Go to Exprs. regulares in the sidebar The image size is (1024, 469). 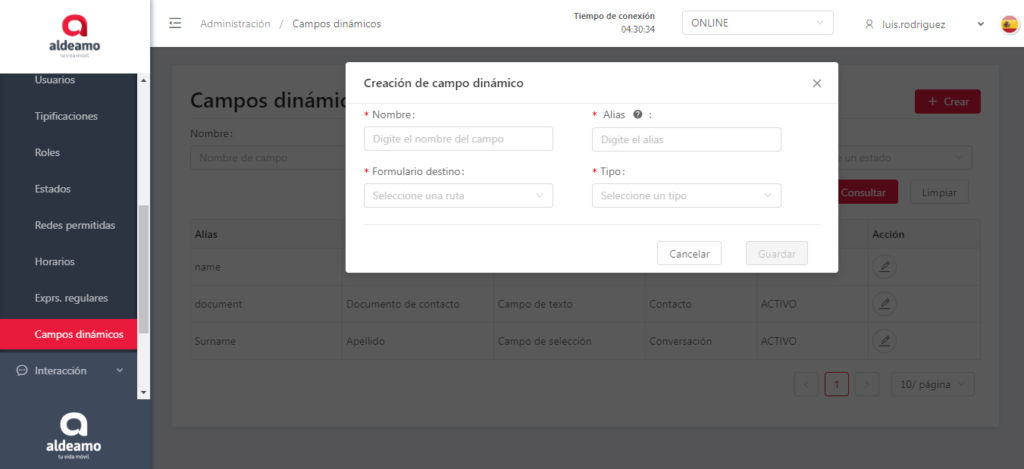coord(71,298)
